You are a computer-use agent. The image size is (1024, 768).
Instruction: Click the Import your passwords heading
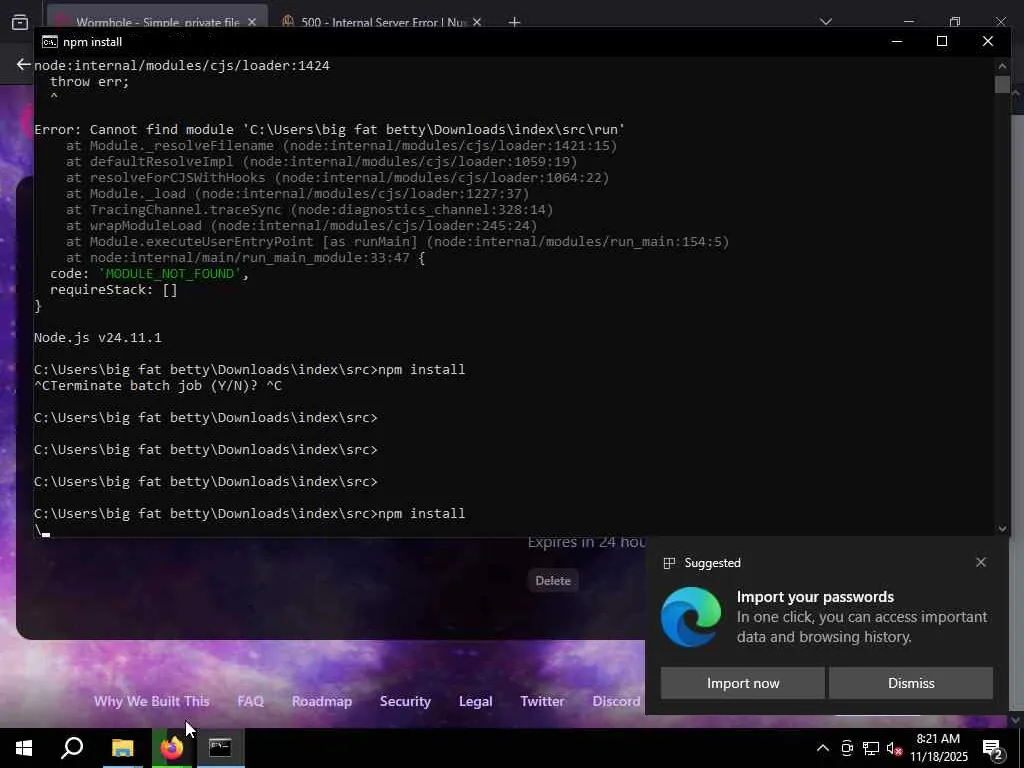815,597
